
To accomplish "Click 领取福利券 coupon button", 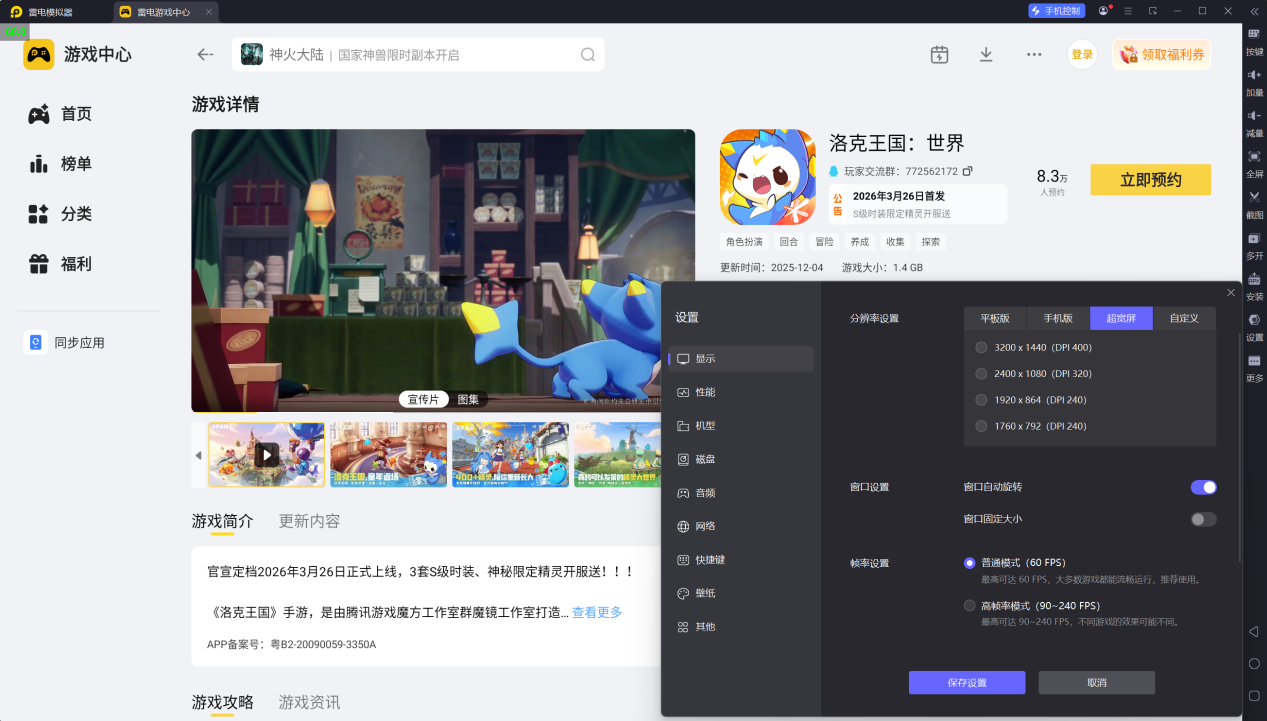I will click(x=1162, y=55).
